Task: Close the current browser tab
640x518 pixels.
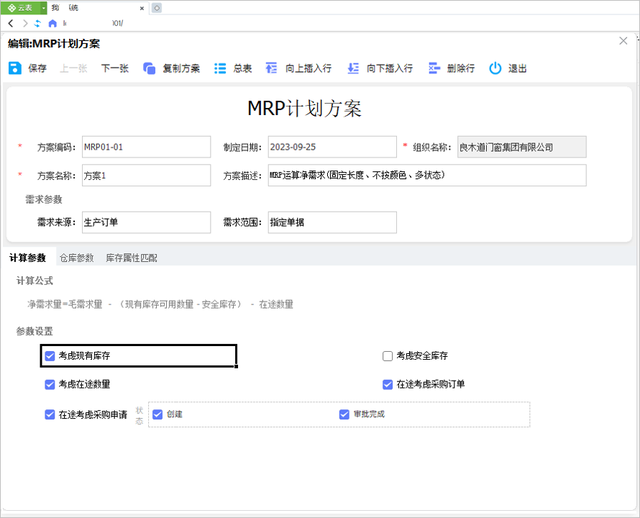Action: [x=142, y=8]
